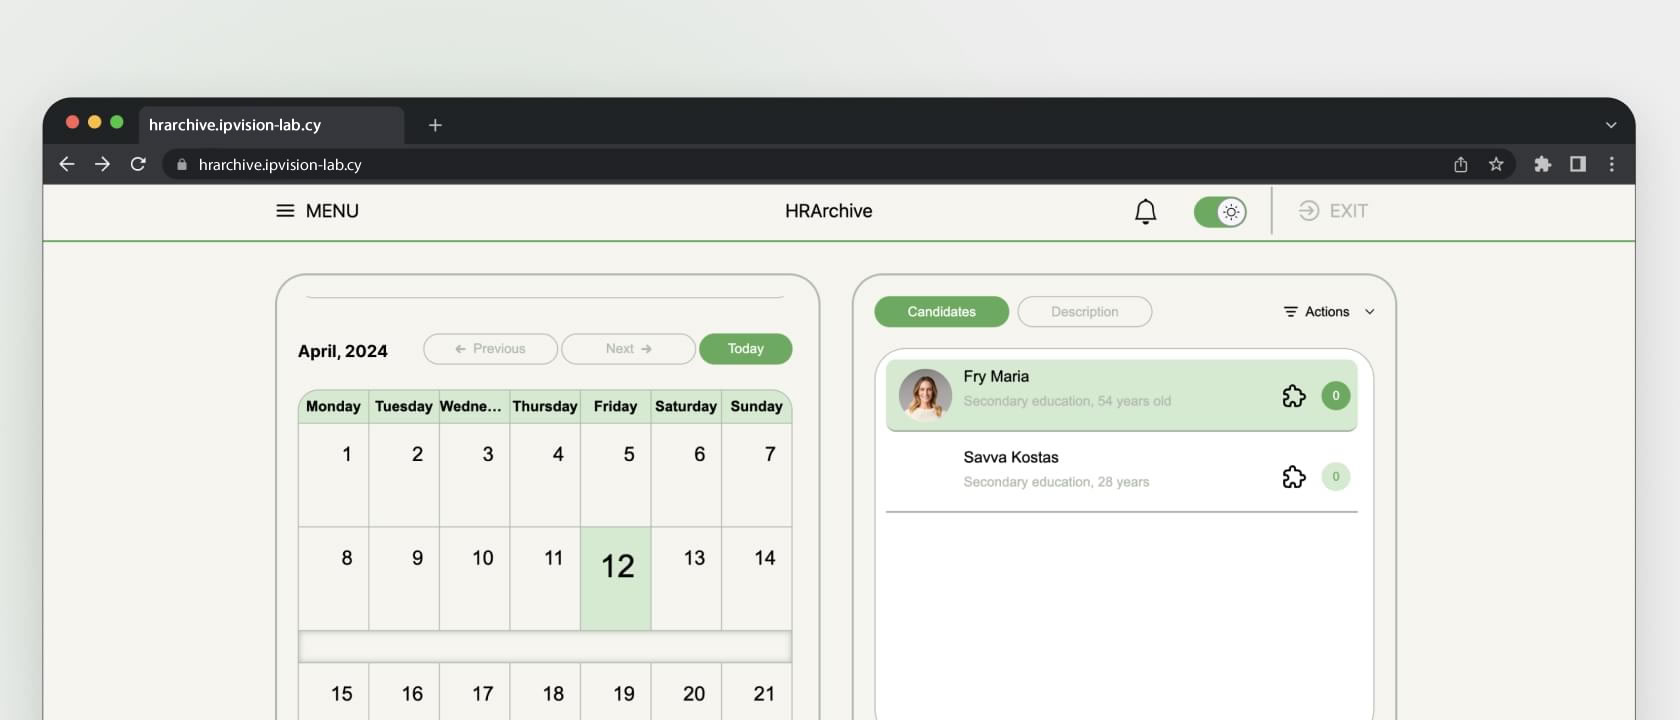Go to Next month
Screen dimensions: 1680x720
[x=628, y=349]
